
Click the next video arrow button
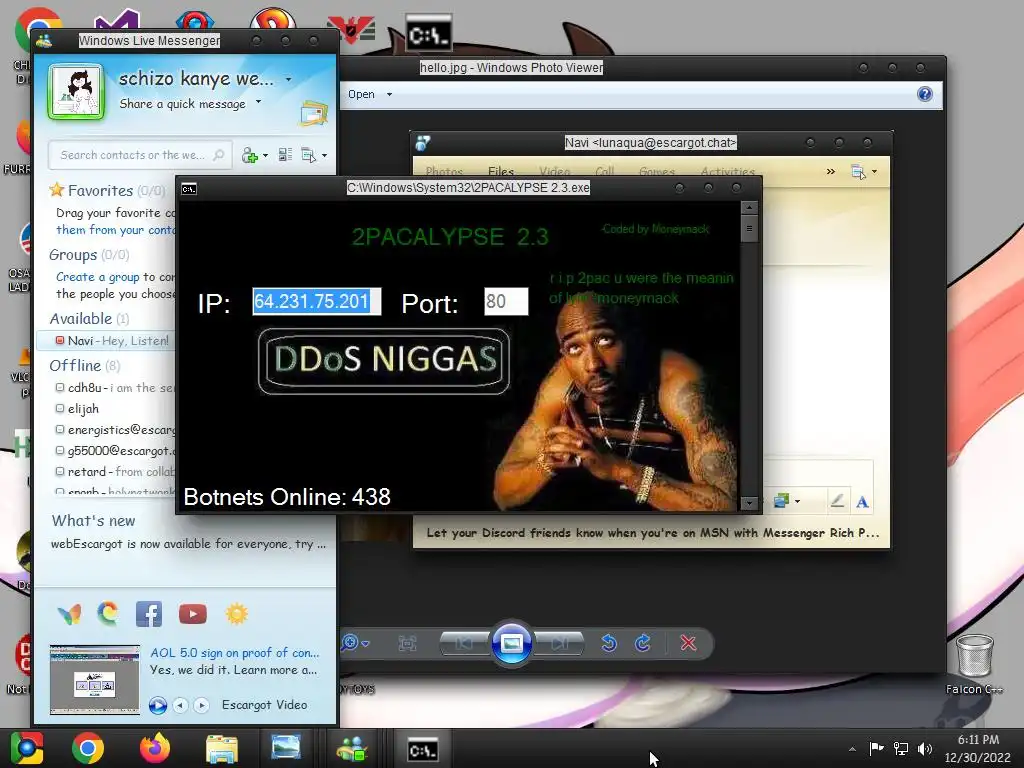201,705
